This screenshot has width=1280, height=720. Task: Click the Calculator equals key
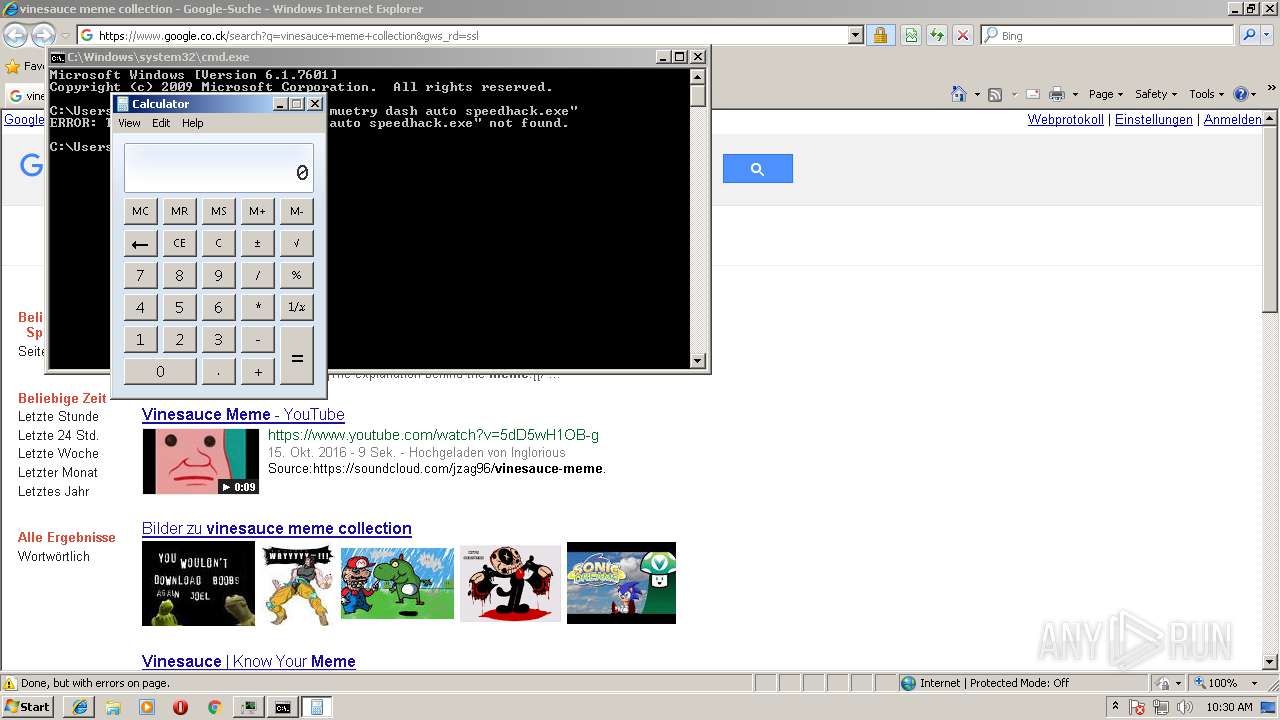coord(297,355)
